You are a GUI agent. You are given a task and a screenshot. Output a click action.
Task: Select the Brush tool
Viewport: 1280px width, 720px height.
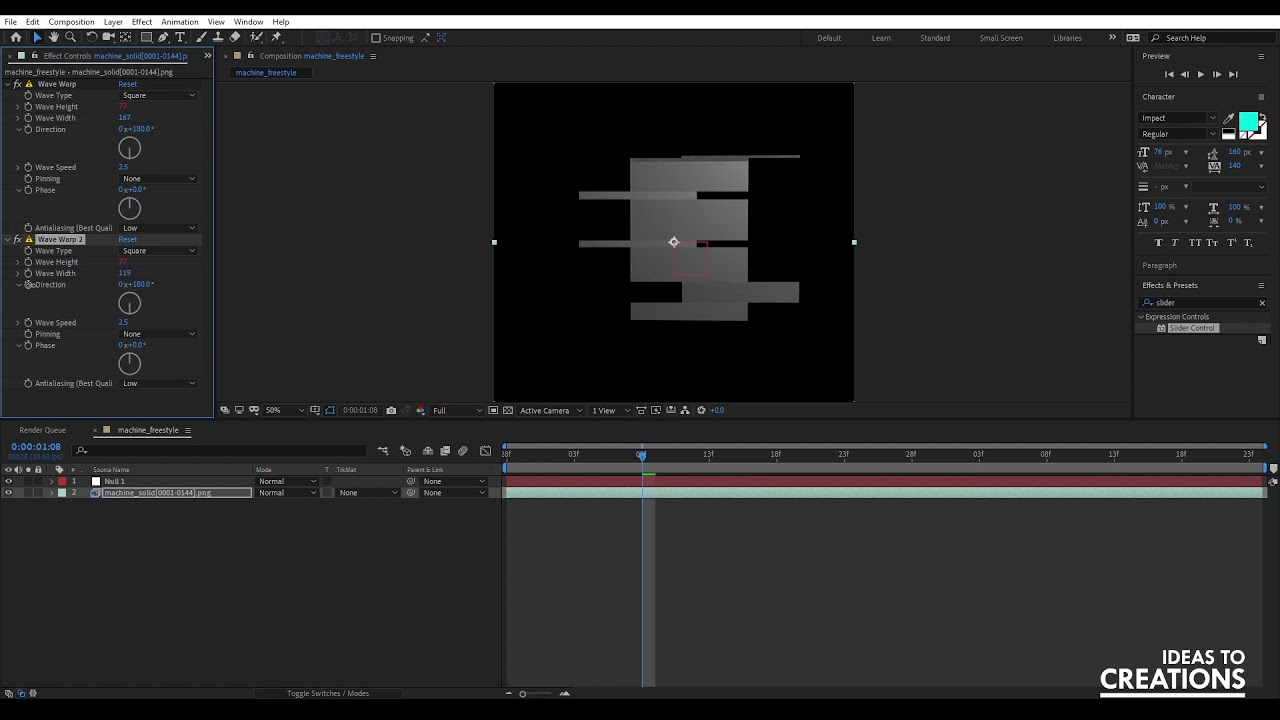pos(201,37)
